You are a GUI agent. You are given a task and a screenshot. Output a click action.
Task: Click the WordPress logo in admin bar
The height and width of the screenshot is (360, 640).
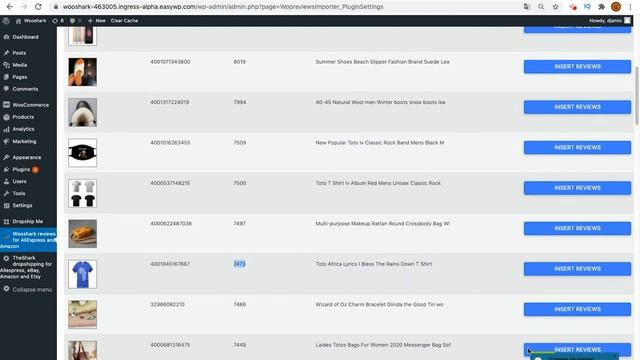pos(6,20)
